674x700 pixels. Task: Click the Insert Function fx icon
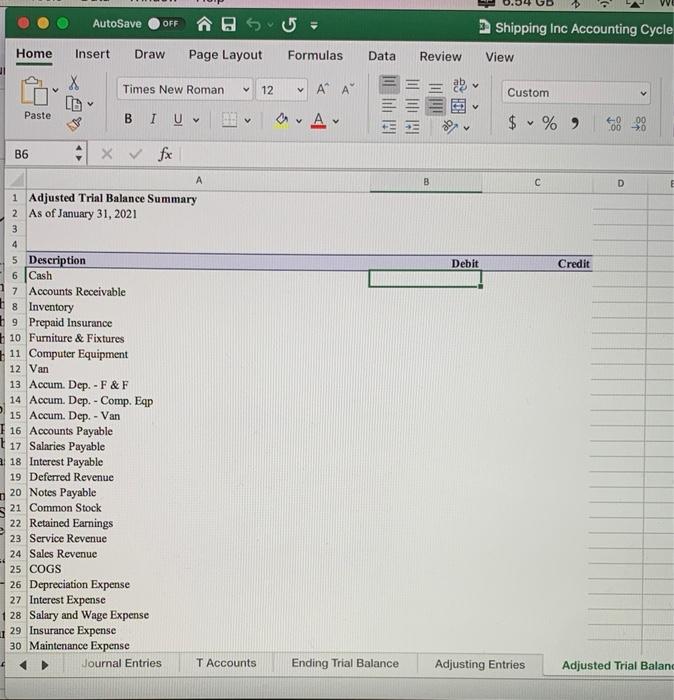tap(165, 154)
